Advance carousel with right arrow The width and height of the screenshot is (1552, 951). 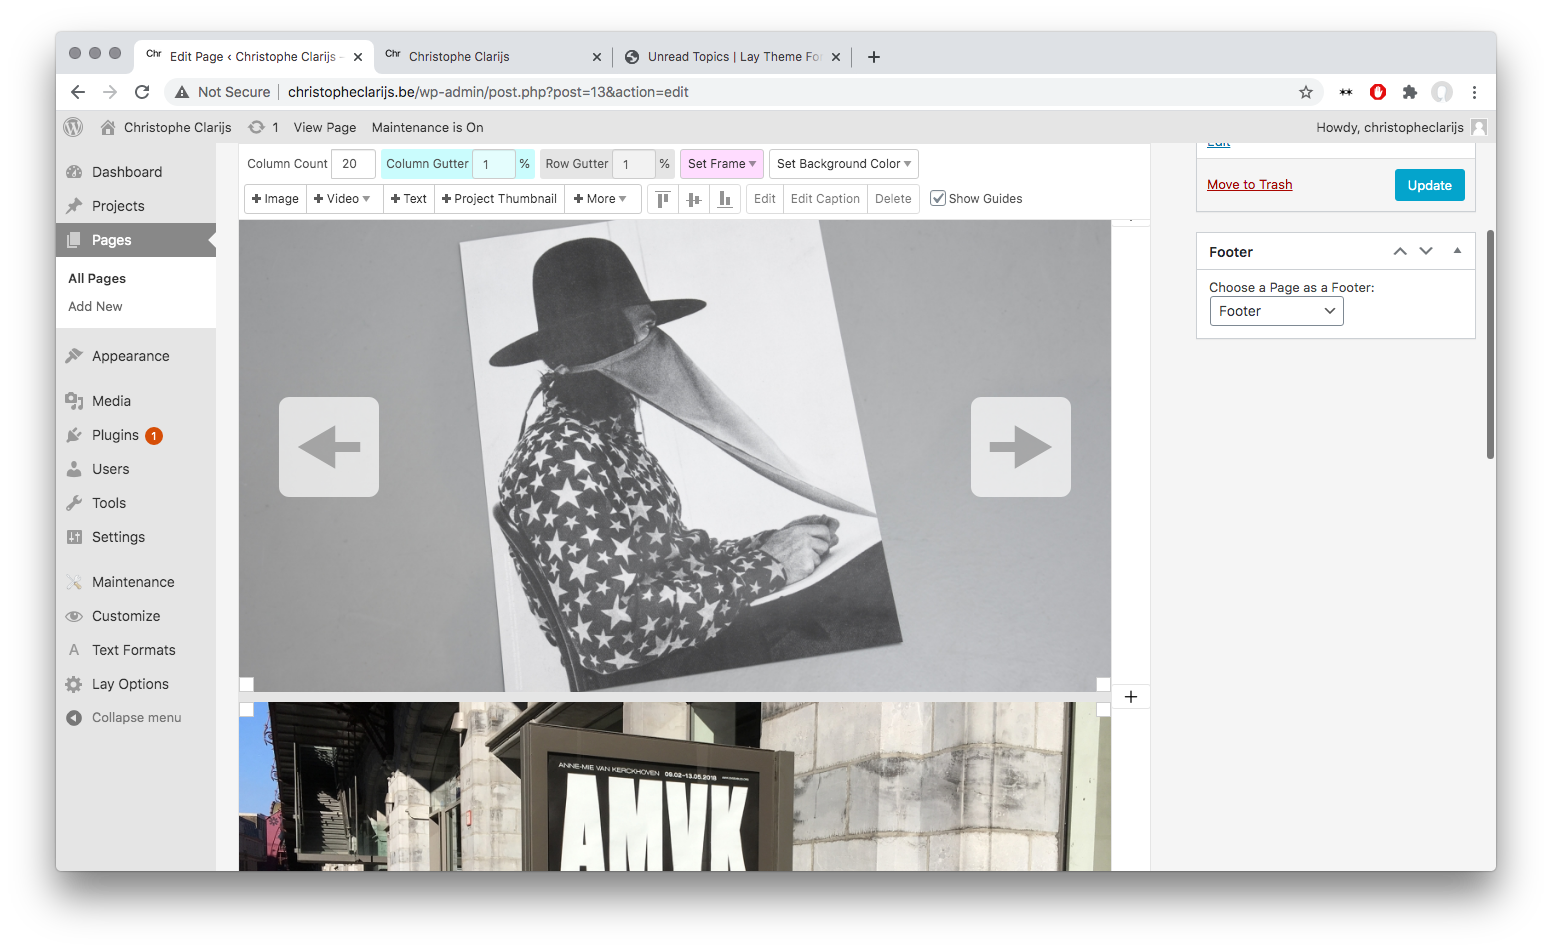click(1020, 447)
